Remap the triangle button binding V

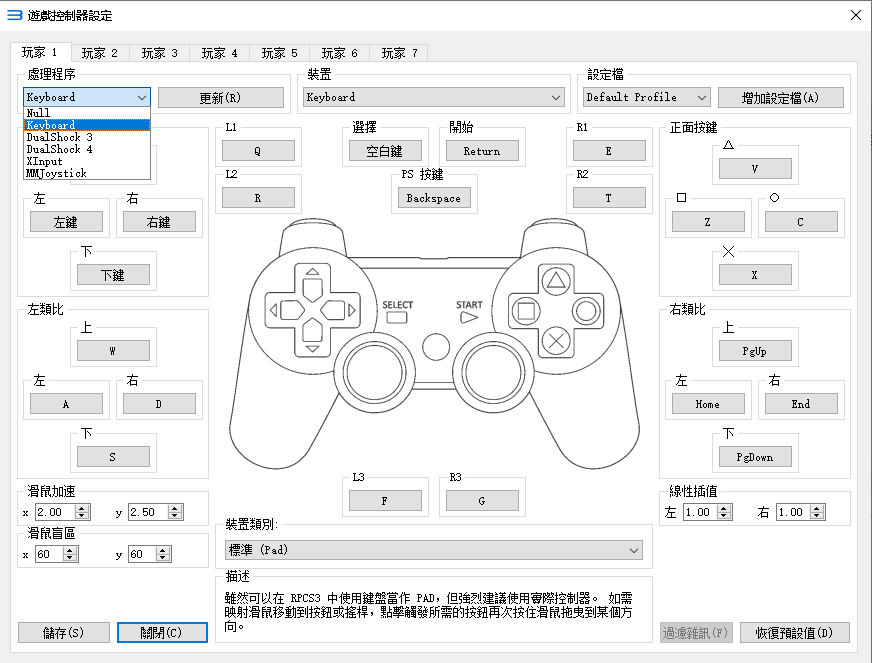point(755,167)
